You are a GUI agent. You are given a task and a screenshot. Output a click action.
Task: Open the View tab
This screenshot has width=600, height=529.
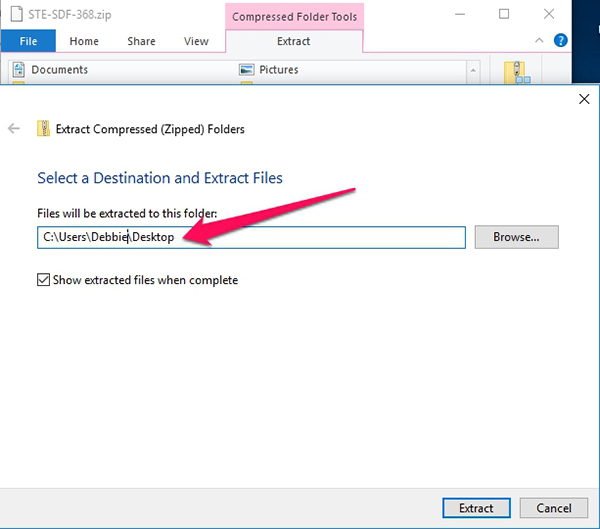pyautogui.click(x=196, y=41)
